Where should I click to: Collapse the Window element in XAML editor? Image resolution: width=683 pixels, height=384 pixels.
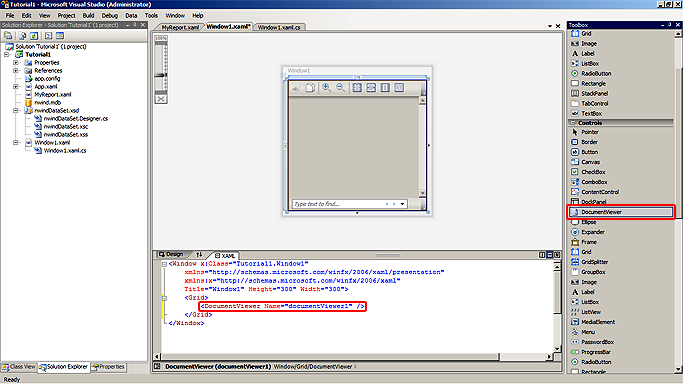click(164, 264)
